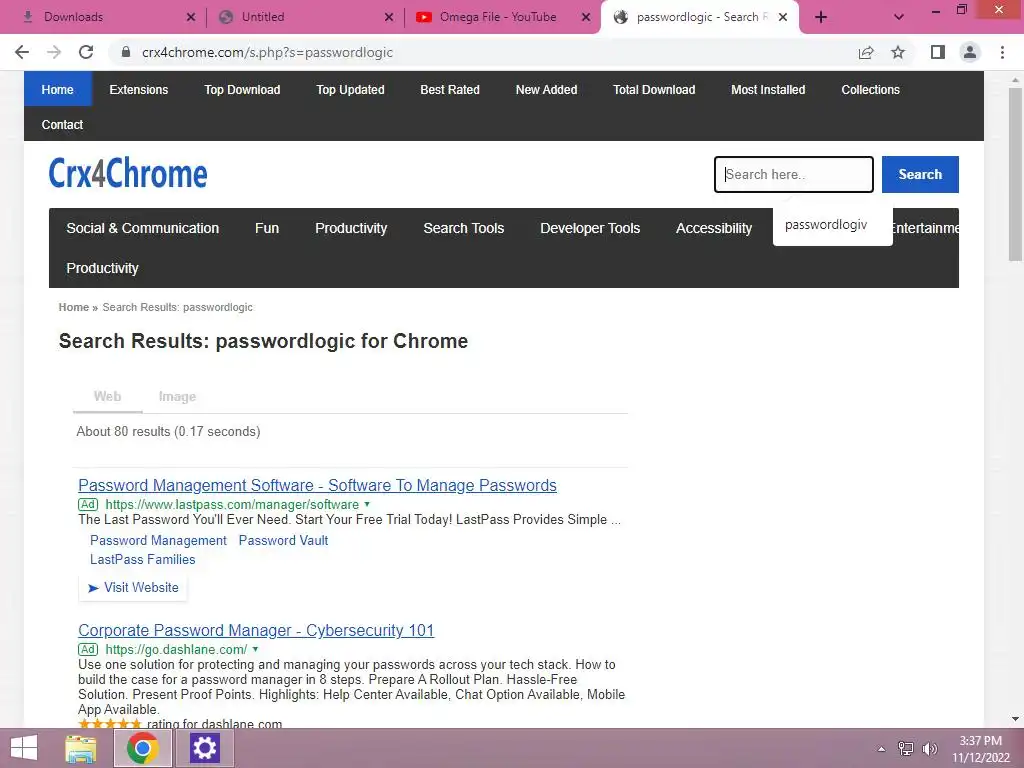Open Most Installed page
Viewport: 1024px width, 768px height.
768,89
